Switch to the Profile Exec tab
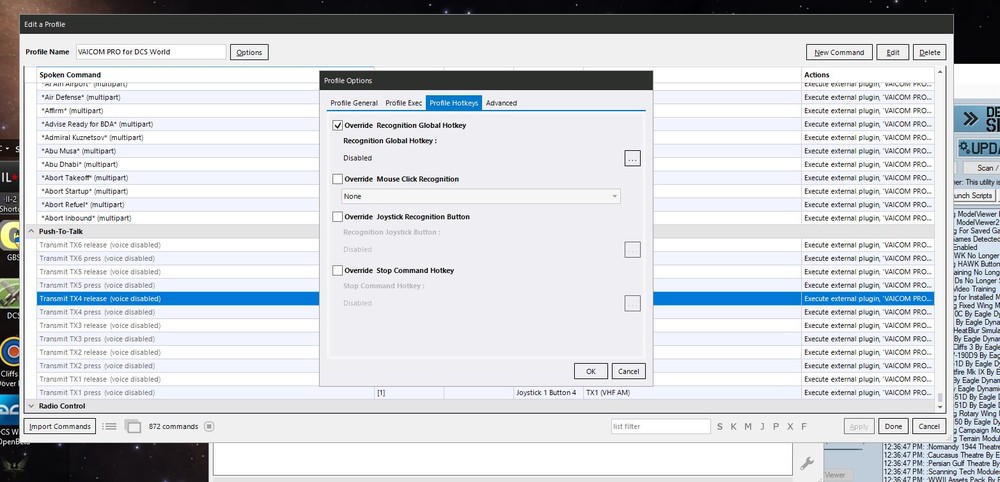Viewport: 1000px width, 482px height. coord(403,103)
